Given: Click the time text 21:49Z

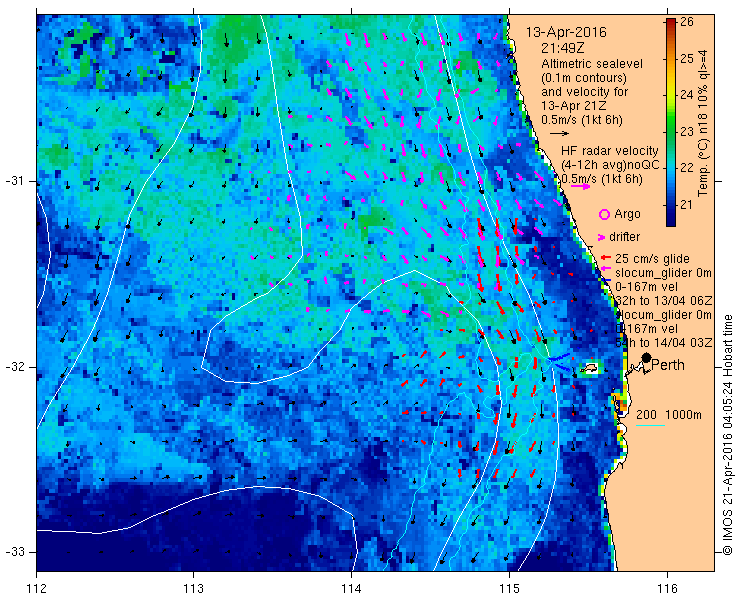Looking at the screenshot, I should (564, 48).
